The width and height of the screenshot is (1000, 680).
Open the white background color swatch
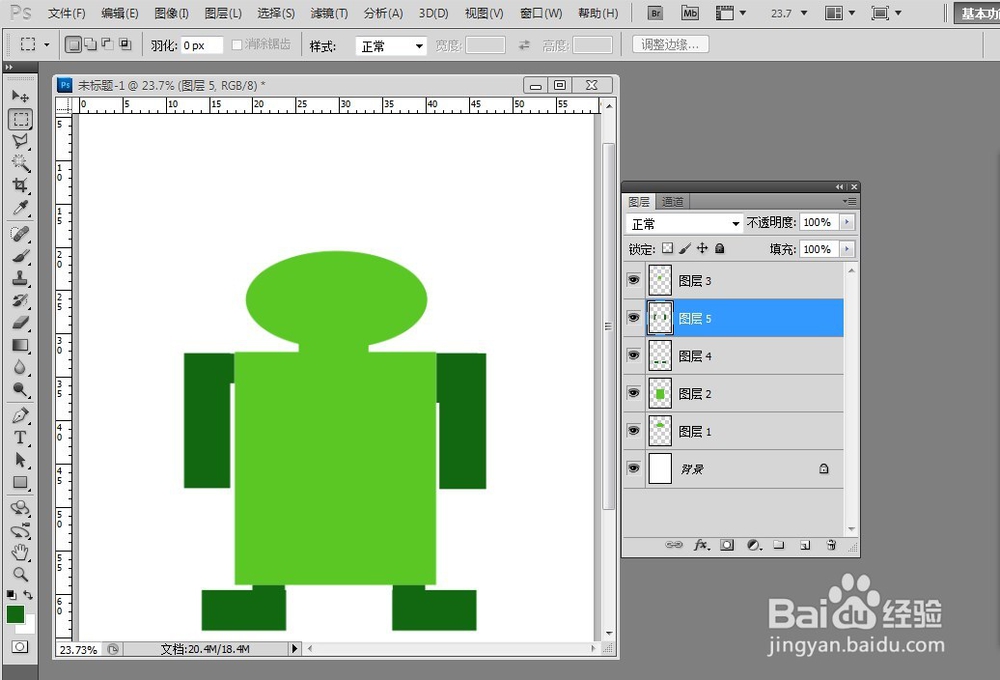29,626
